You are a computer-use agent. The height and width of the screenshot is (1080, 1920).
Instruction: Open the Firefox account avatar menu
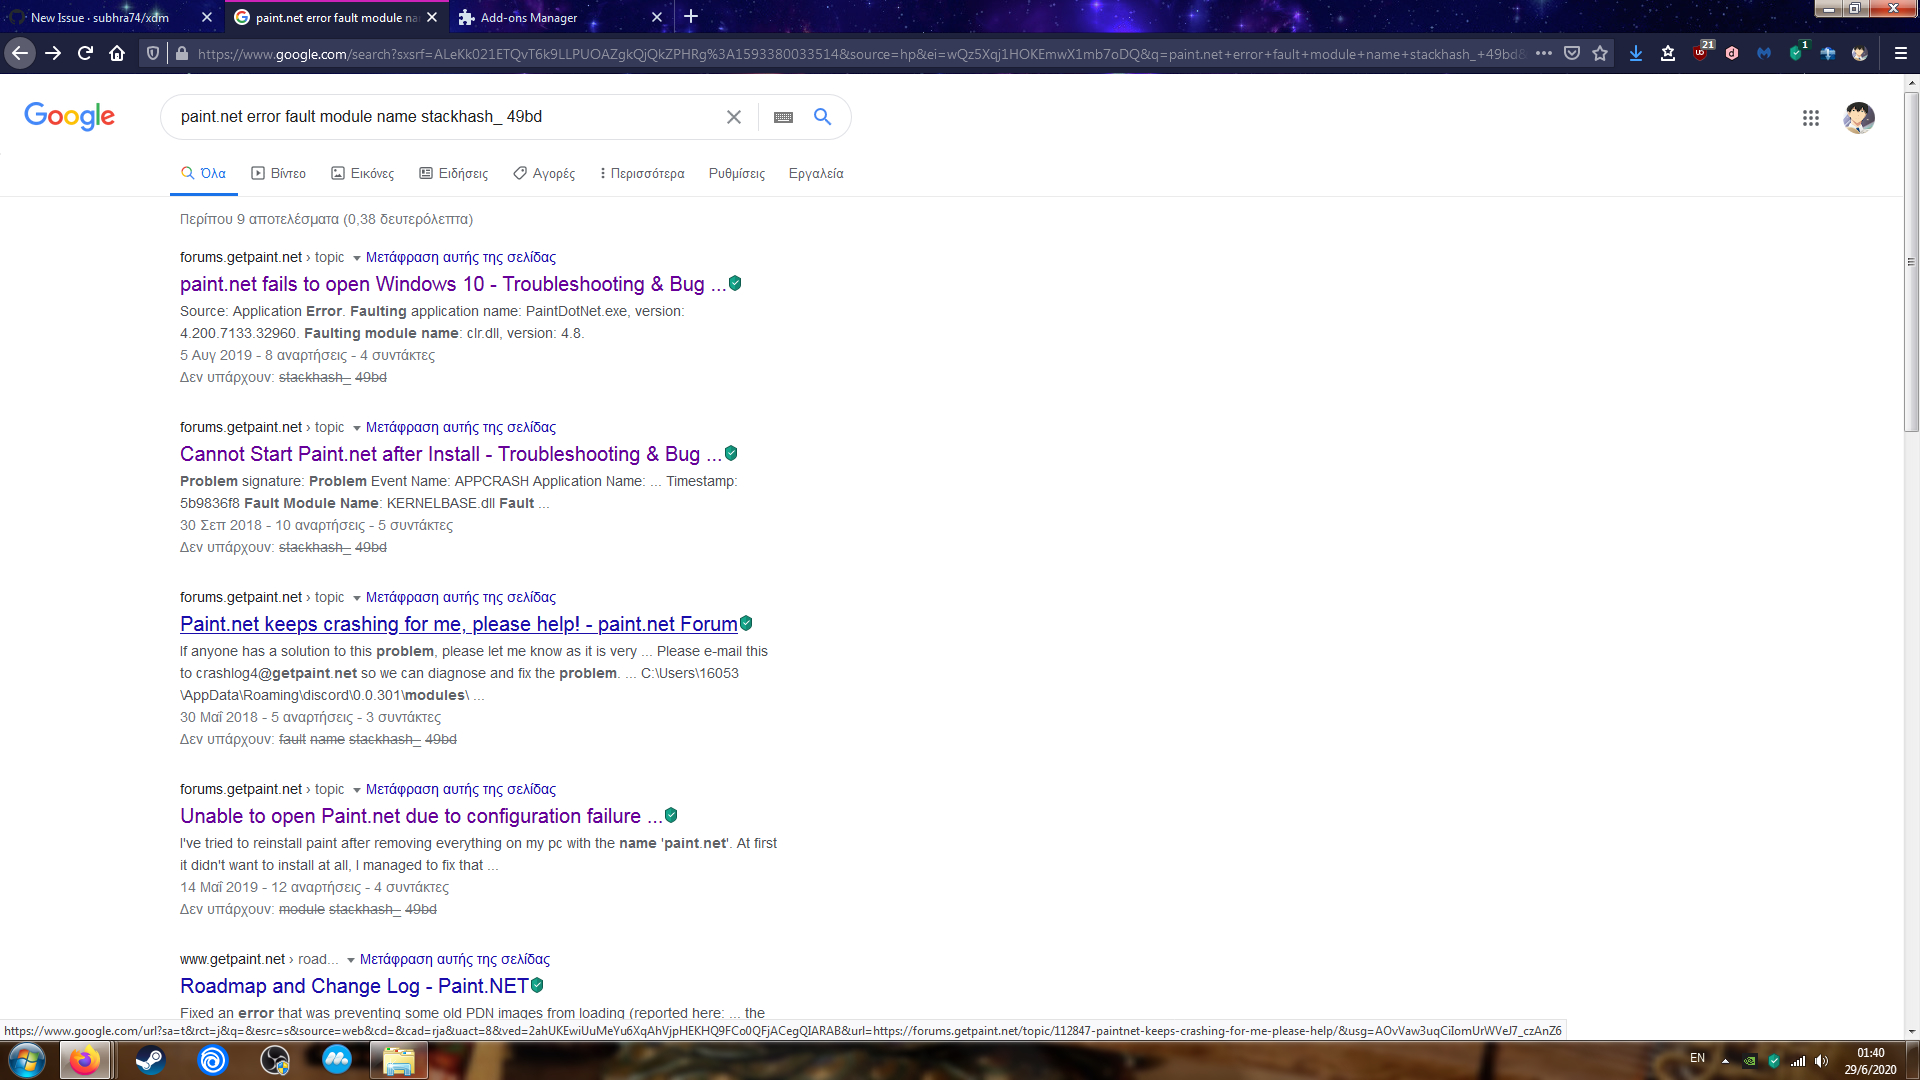click(1858, 53)
